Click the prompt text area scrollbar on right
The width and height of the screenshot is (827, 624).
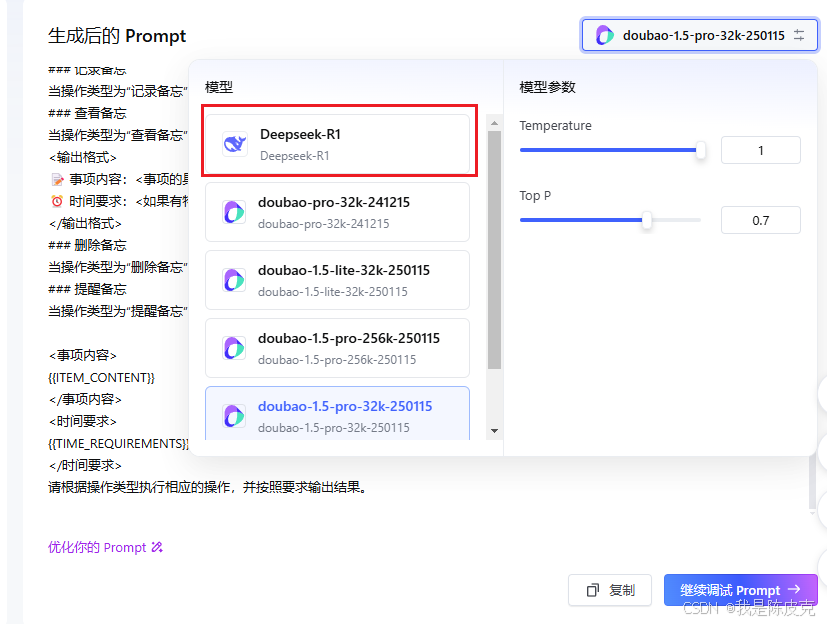pos(812,483)
